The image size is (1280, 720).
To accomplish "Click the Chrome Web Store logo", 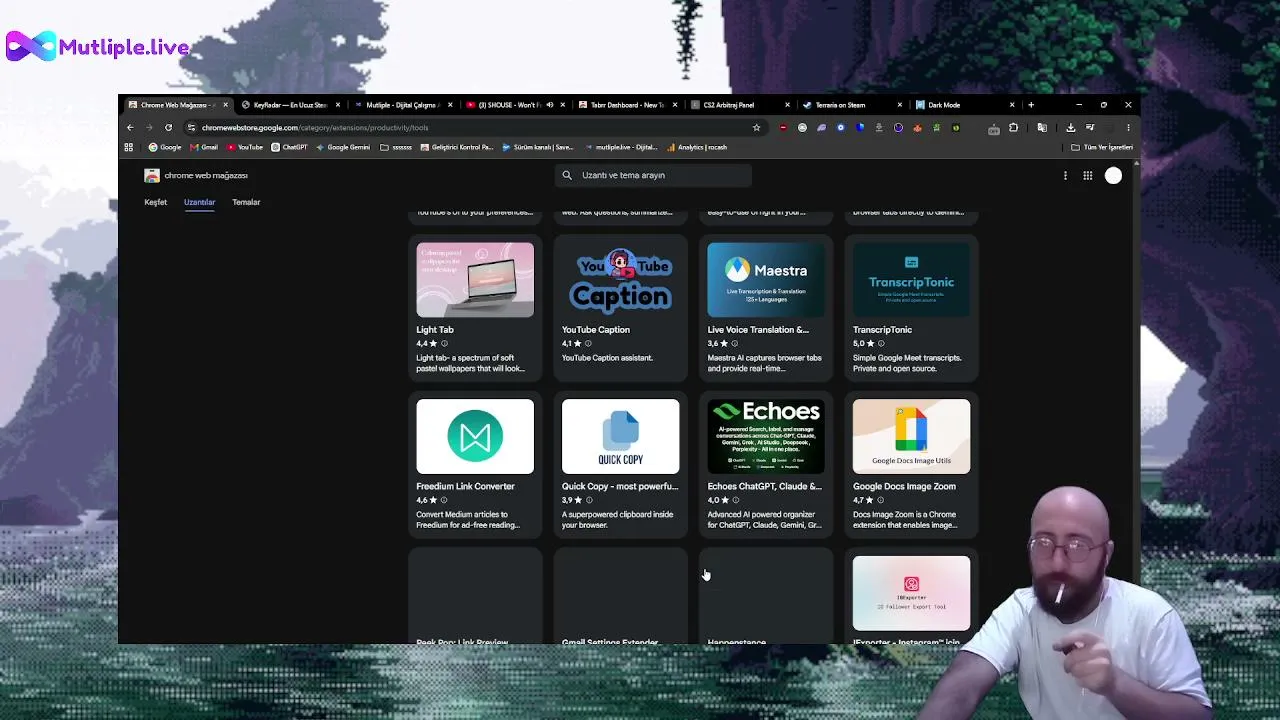I will click(x=152, y=175).
